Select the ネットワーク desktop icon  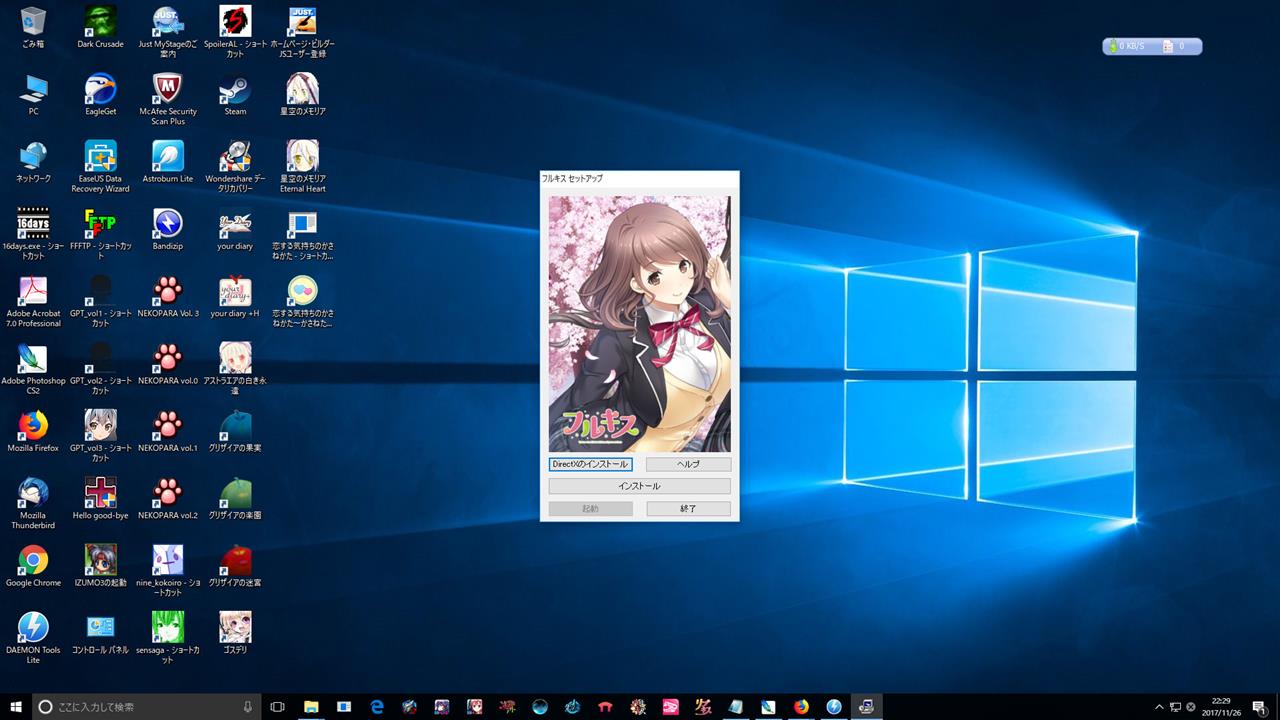point(33,162)
